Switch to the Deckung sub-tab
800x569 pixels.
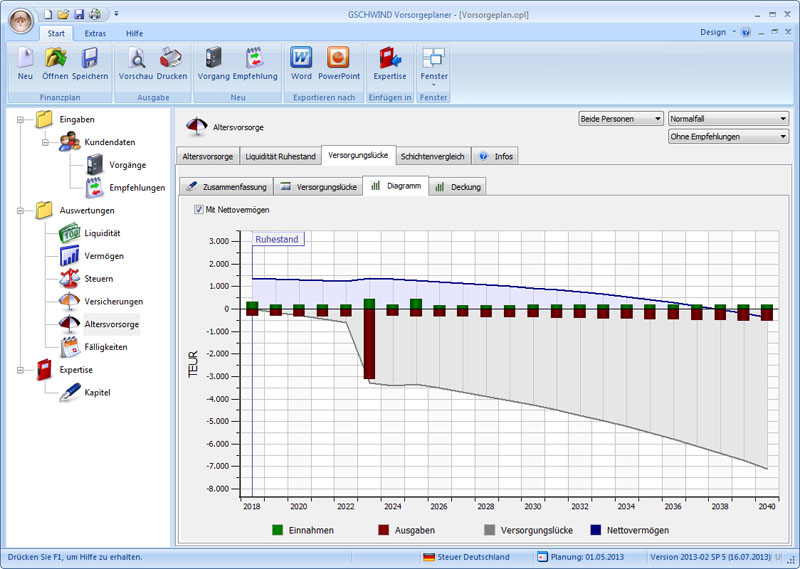point(459,186)
